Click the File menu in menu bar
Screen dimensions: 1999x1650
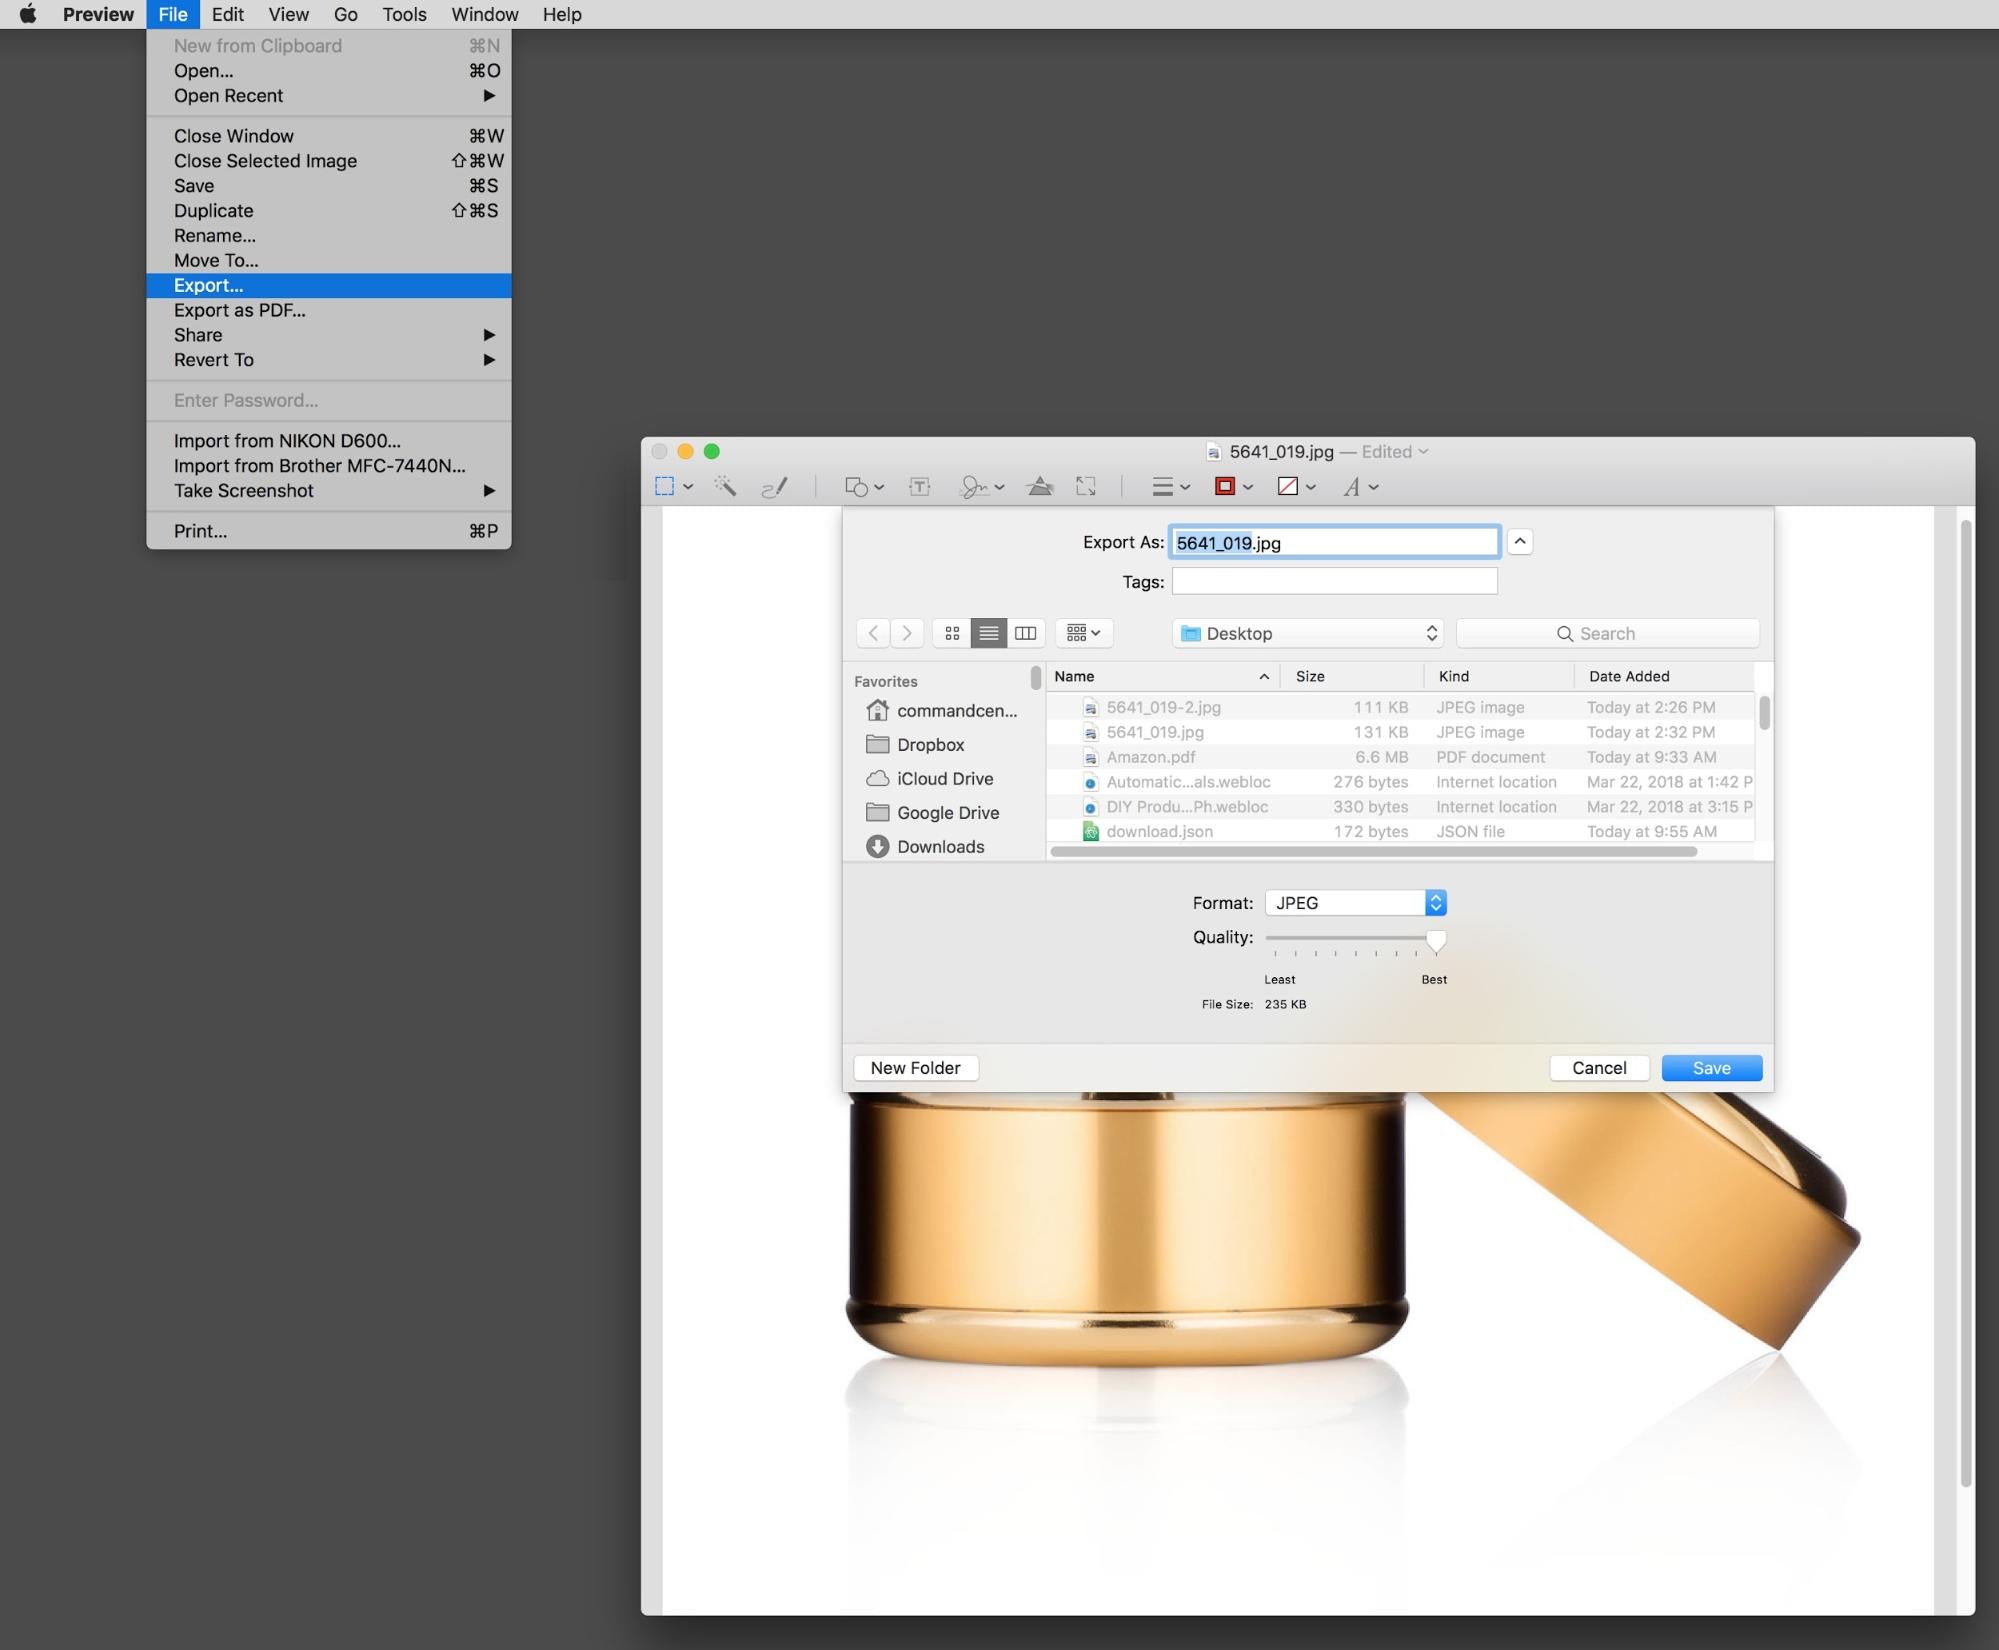[173, 13]
